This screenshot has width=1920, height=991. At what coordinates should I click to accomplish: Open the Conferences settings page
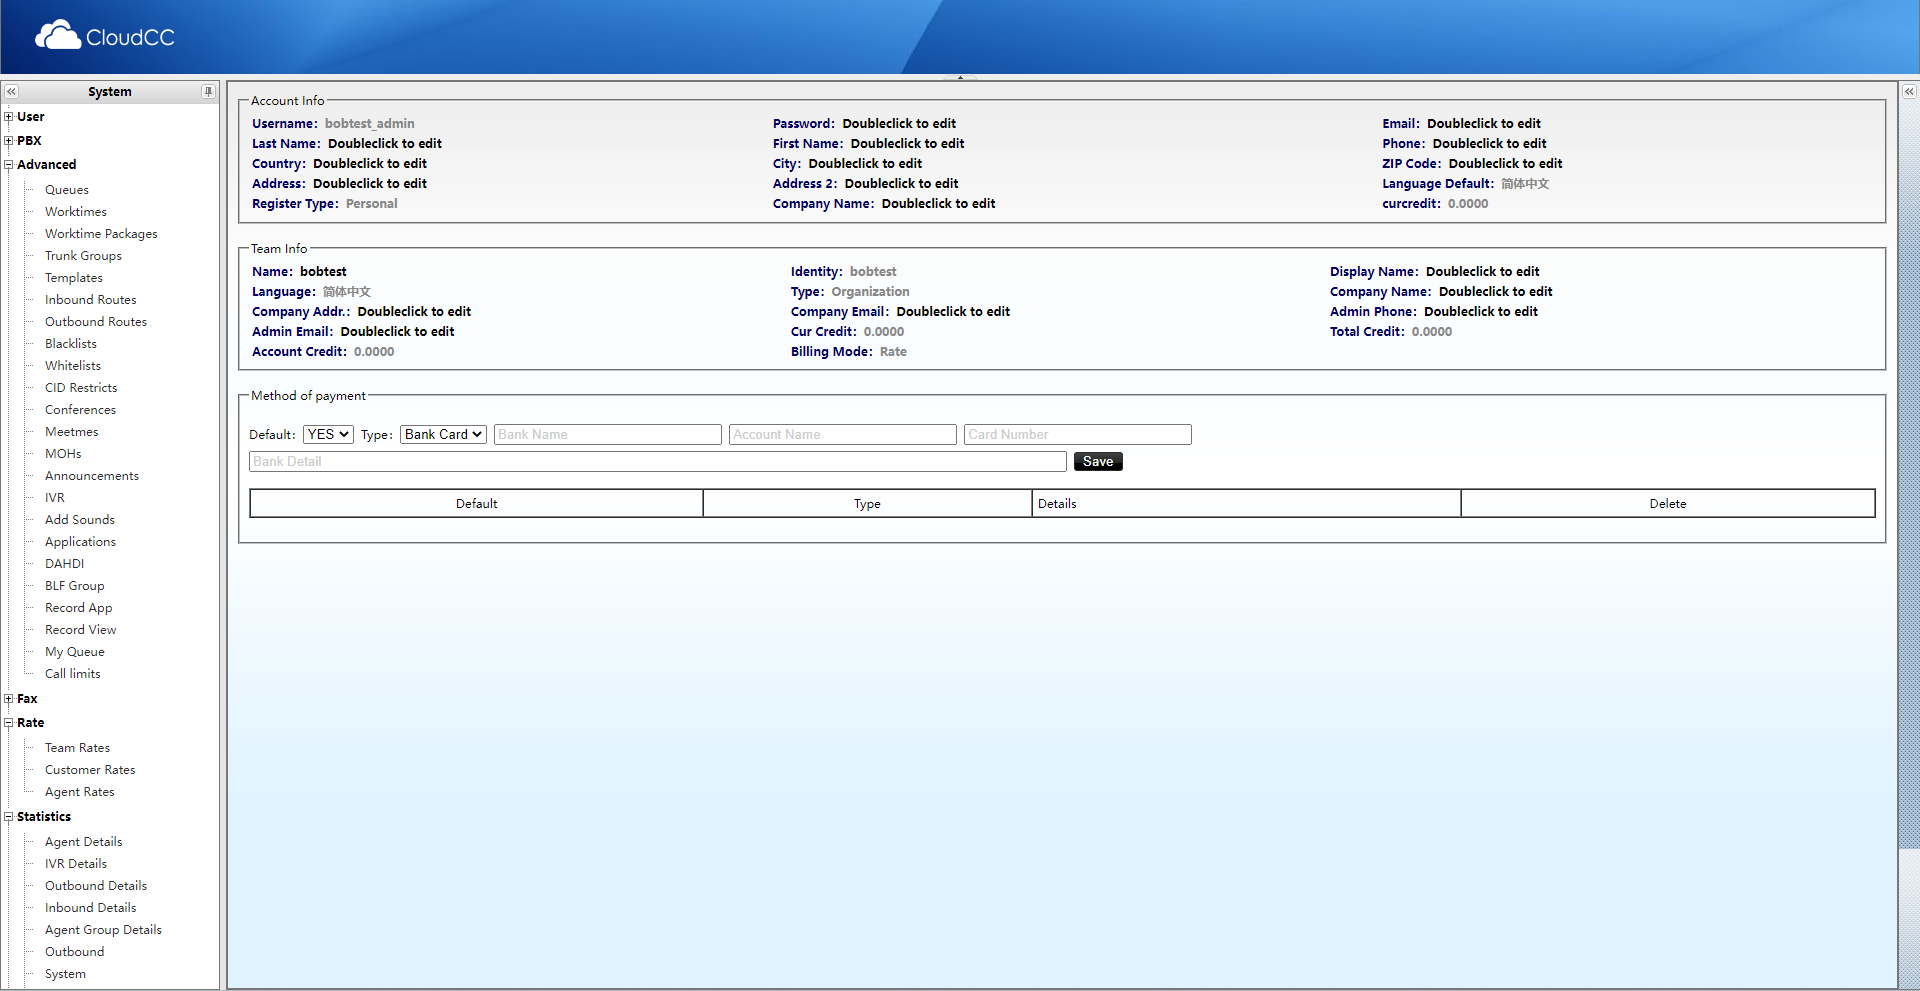point(79,409)
